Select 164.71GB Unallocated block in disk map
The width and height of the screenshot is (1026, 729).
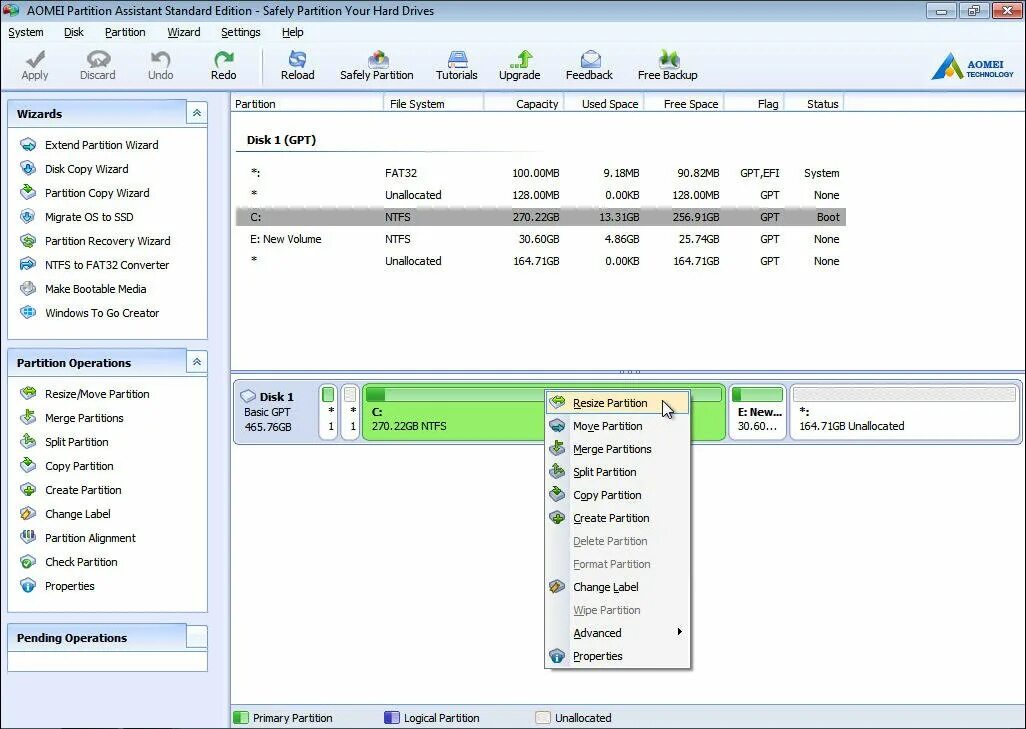pos(904,412)
